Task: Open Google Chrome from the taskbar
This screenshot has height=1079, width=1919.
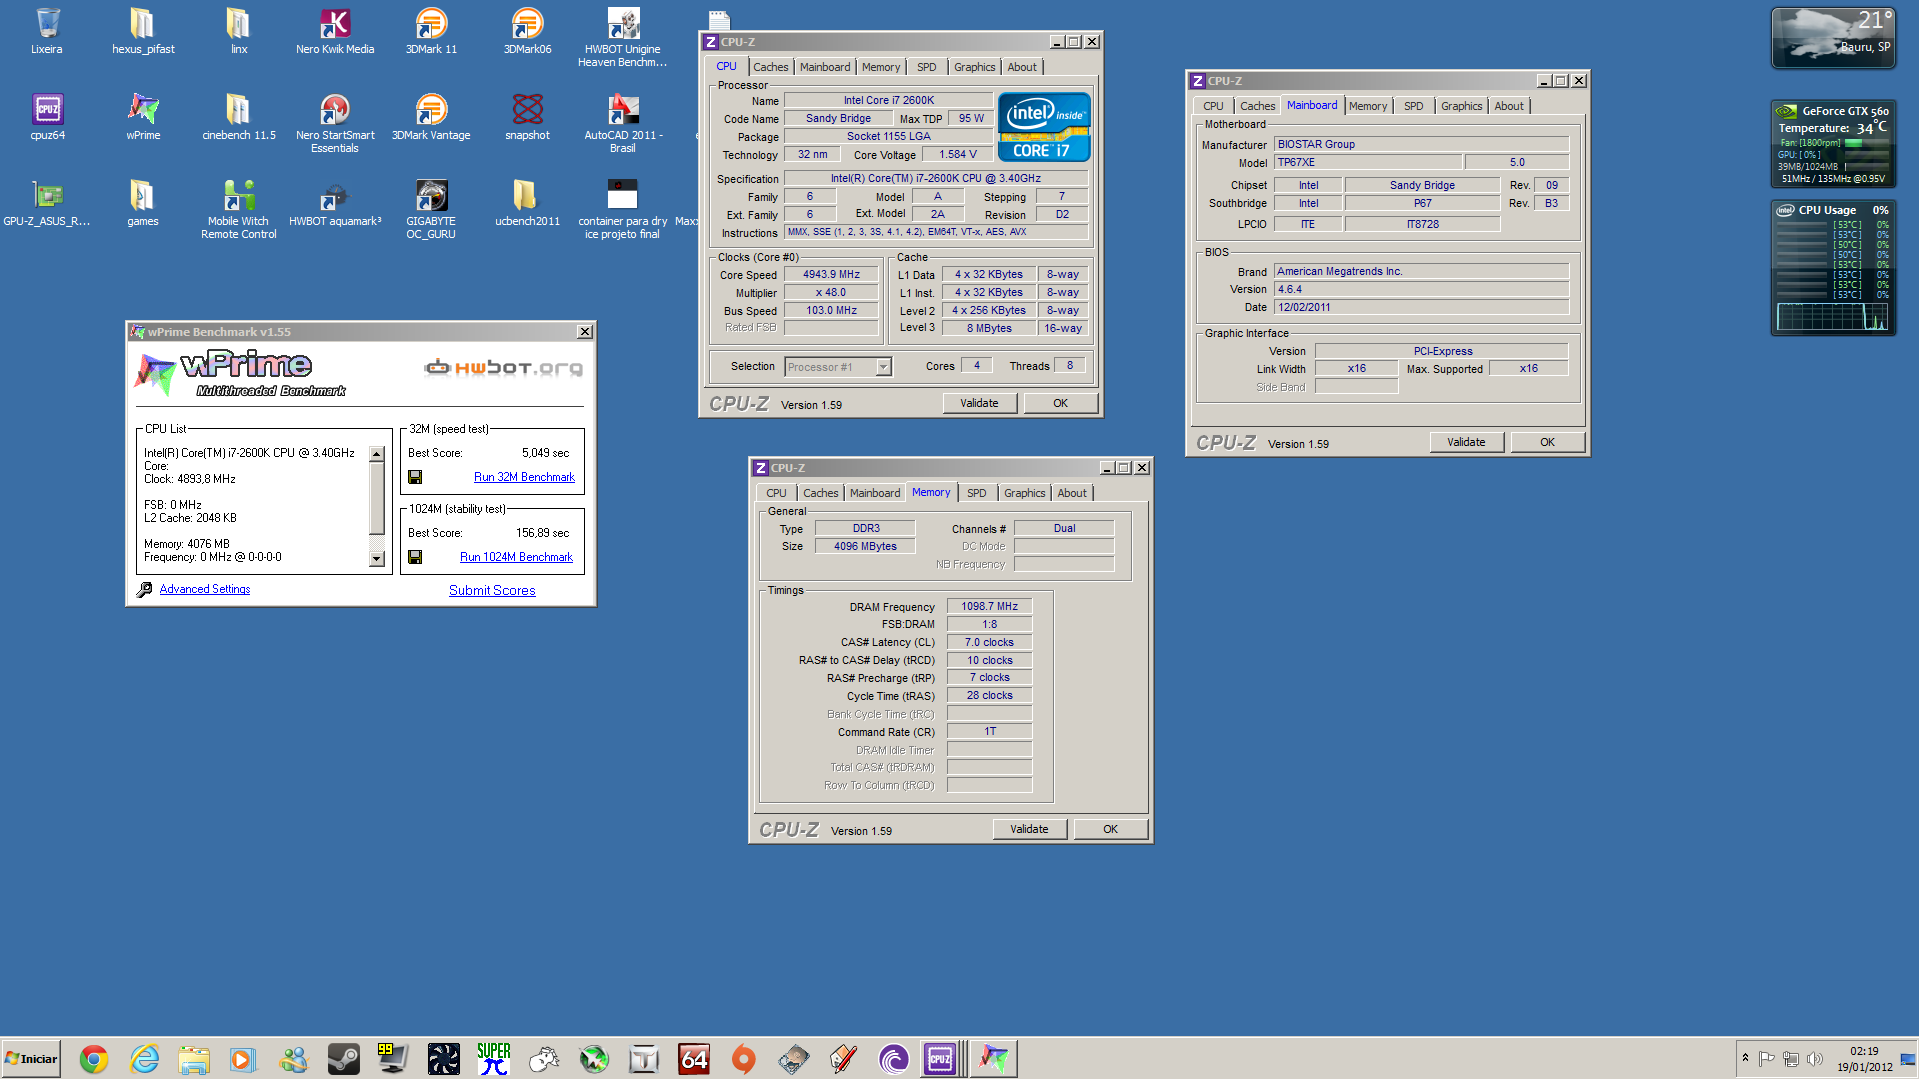Action: (x=94, y=1058)
